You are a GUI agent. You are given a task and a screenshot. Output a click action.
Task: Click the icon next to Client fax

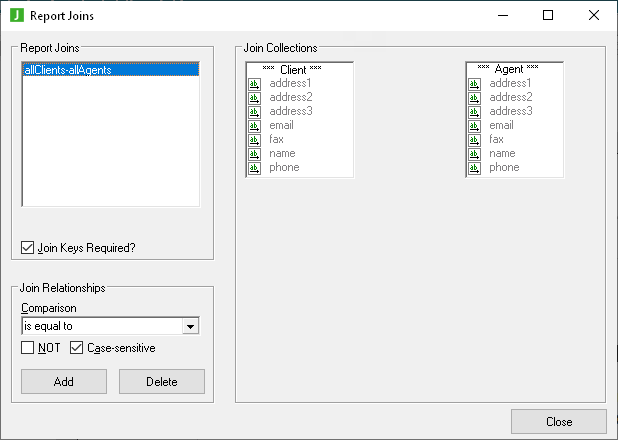pyautogui.click(x=254, y=140)
